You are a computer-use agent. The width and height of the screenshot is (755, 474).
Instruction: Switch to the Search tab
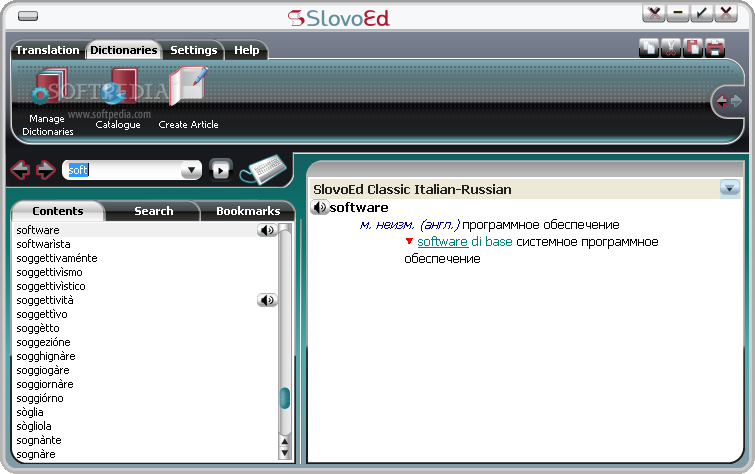point(154,211)
